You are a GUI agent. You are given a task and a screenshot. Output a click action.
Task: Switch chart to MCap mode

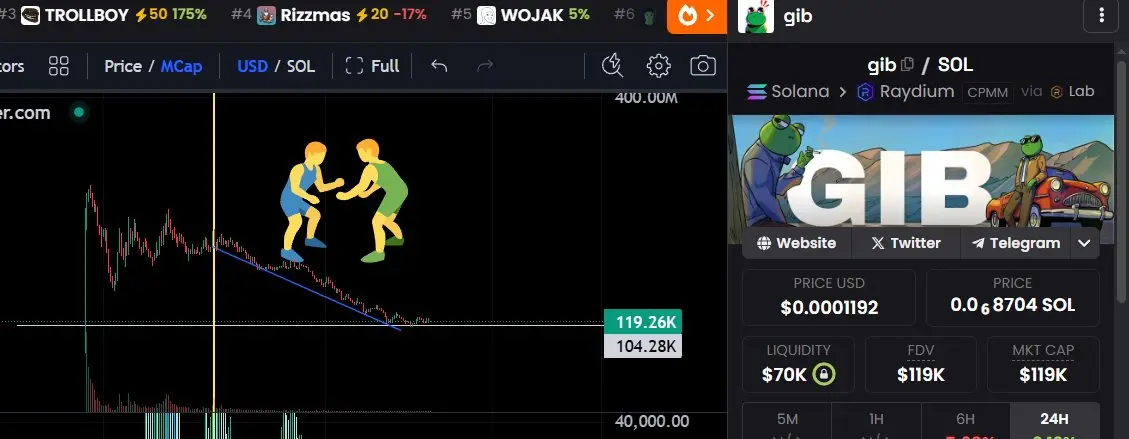(x=181, y=66)
